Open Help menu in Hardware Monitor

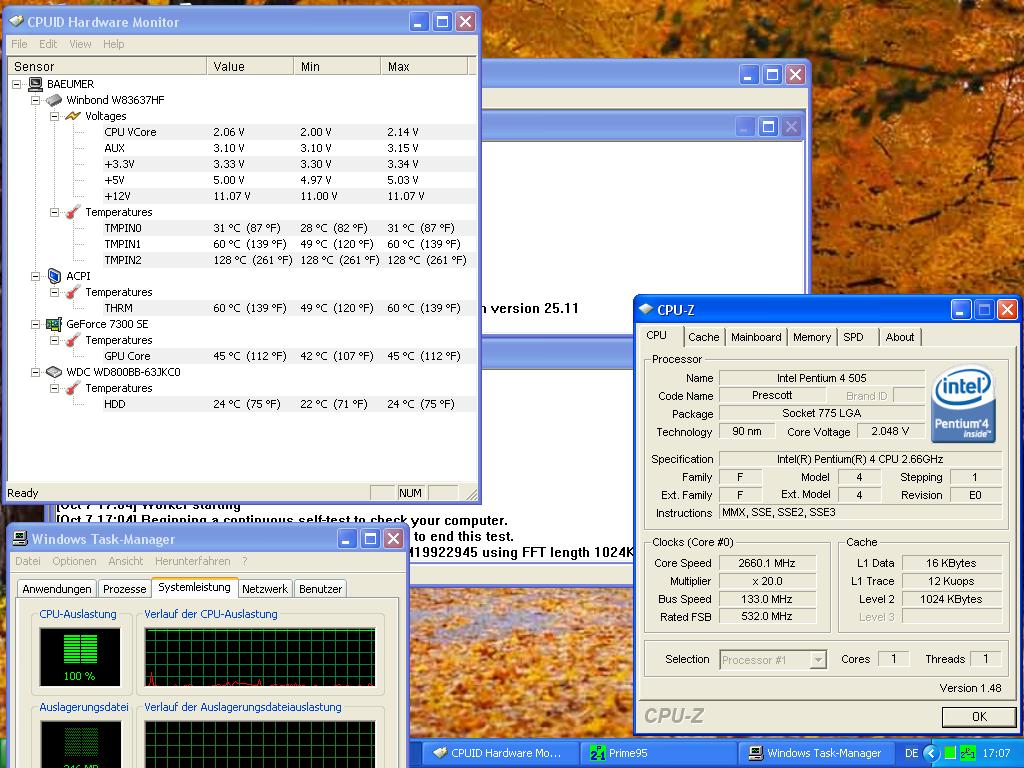113,44
